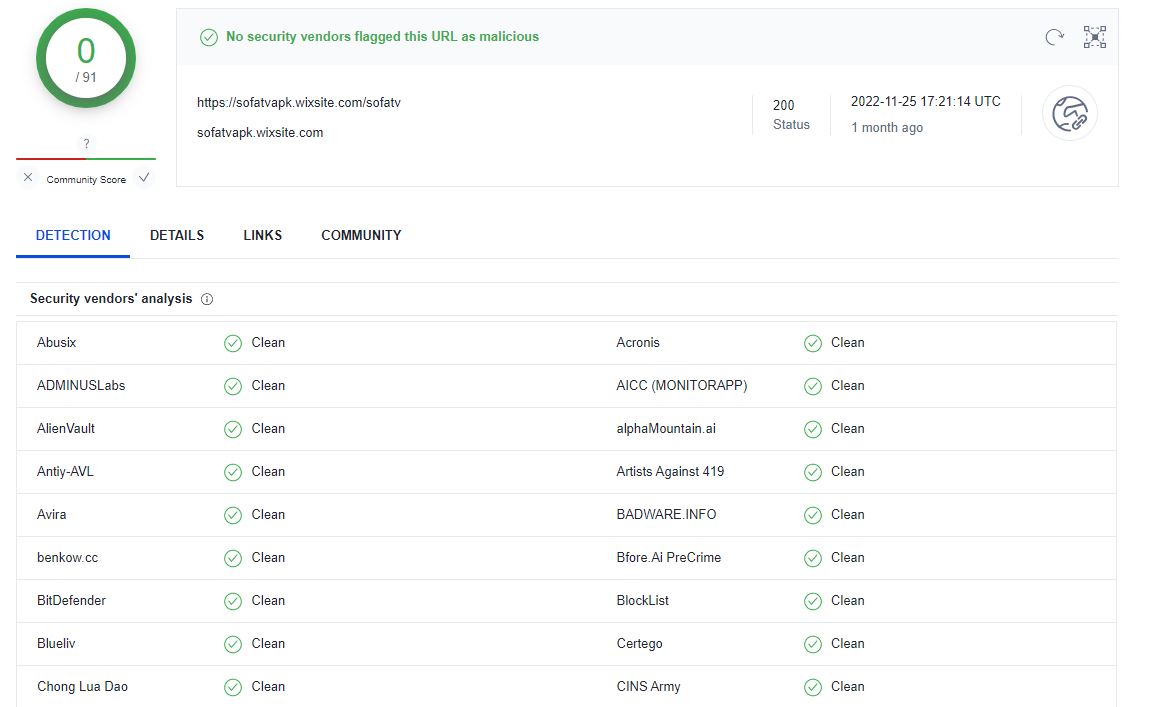Click the info icon beside Security vendors' analysis
Image resolution: width=1160 pixels, height=707 pixels.
point(207,299)
